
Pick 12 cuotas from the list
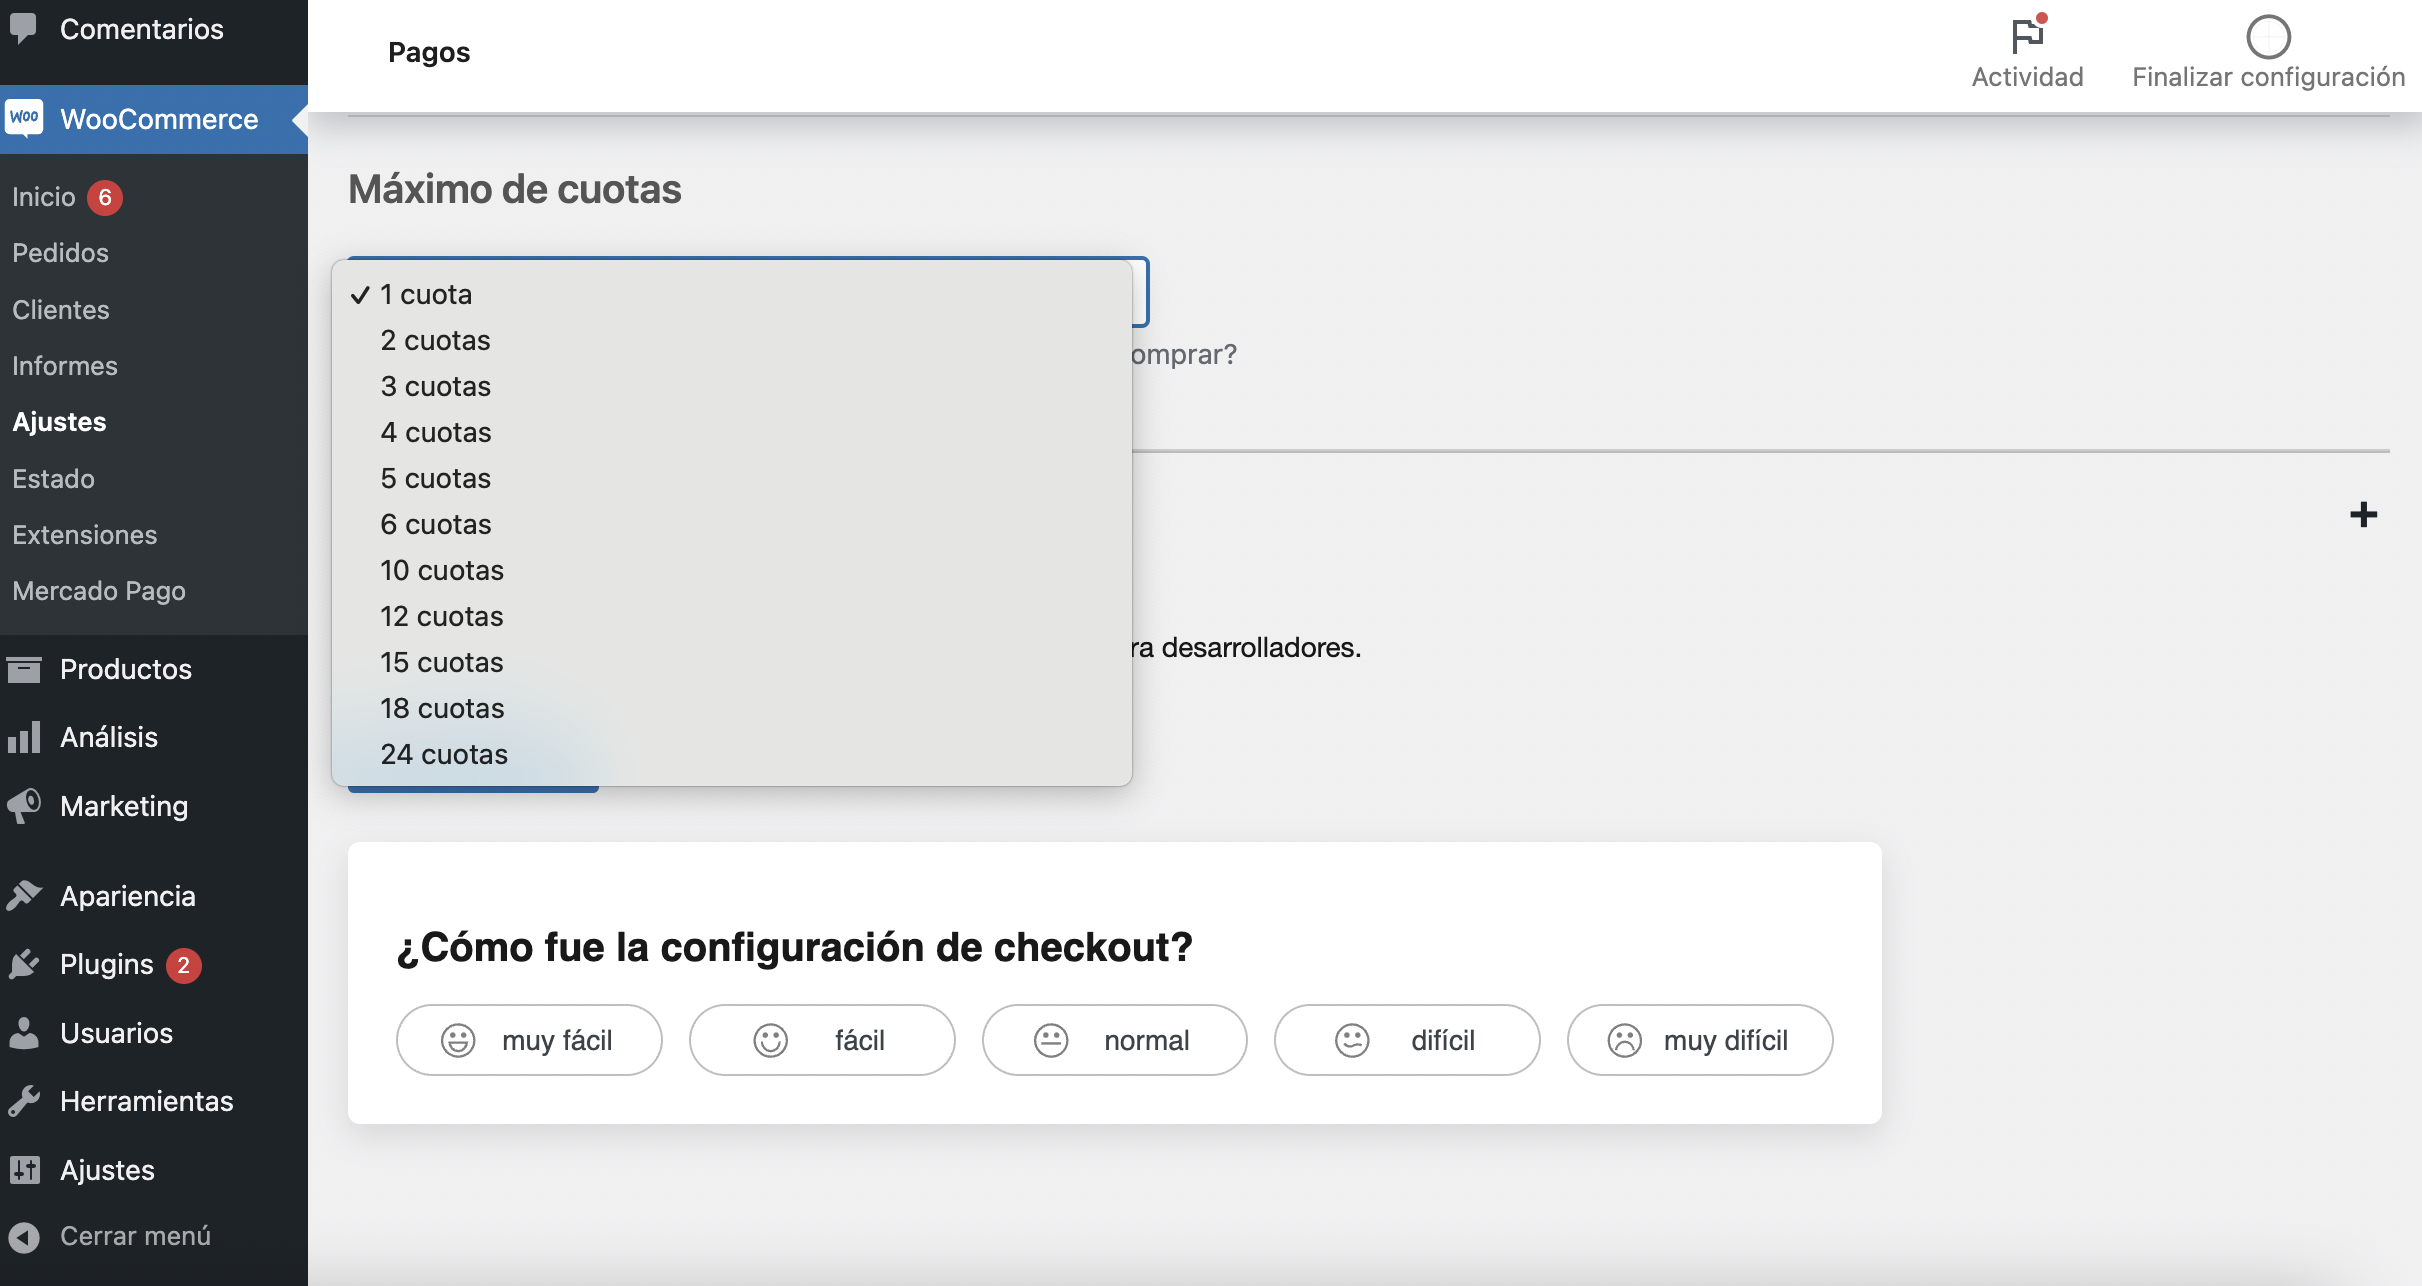[732, 616]
